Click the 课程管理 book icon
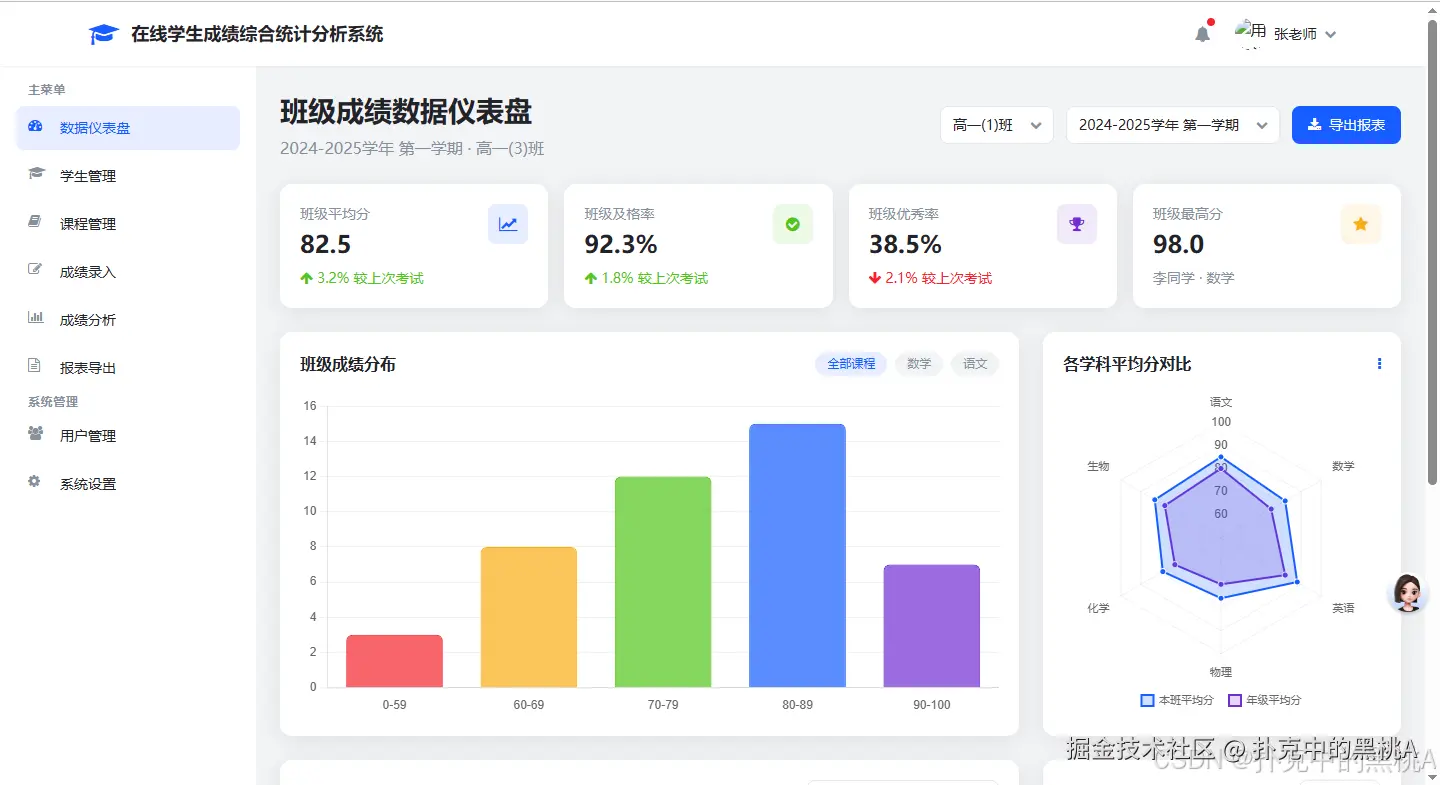Viewport: 1440px width, 785px height. (x=35, y=222)
